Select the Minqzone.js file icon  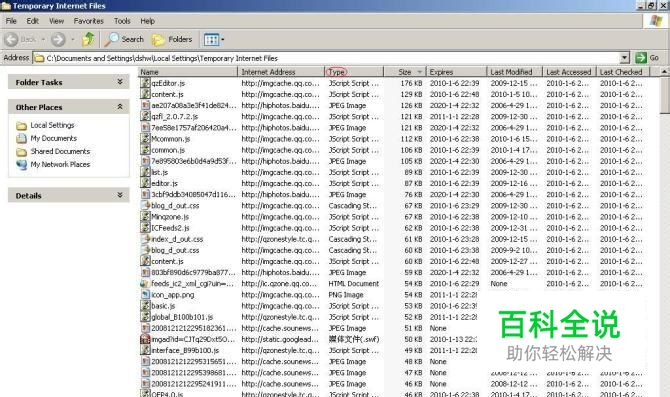[x=145, y=216]
